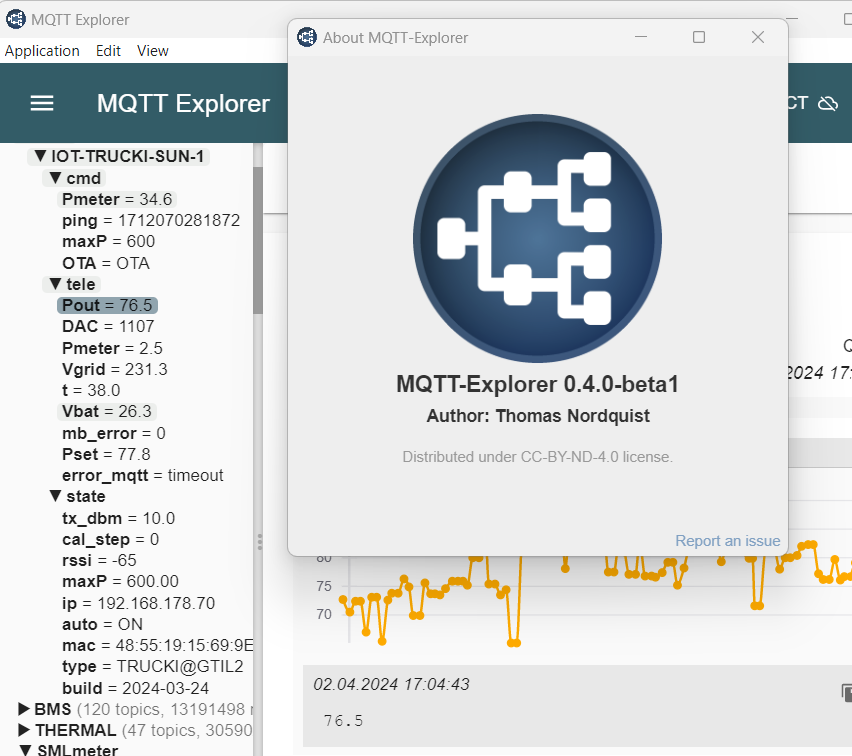The height and width of the screenshot is (756, 852).
Task: Select the Vgrid = 231.3 topic
Action: 115,370
